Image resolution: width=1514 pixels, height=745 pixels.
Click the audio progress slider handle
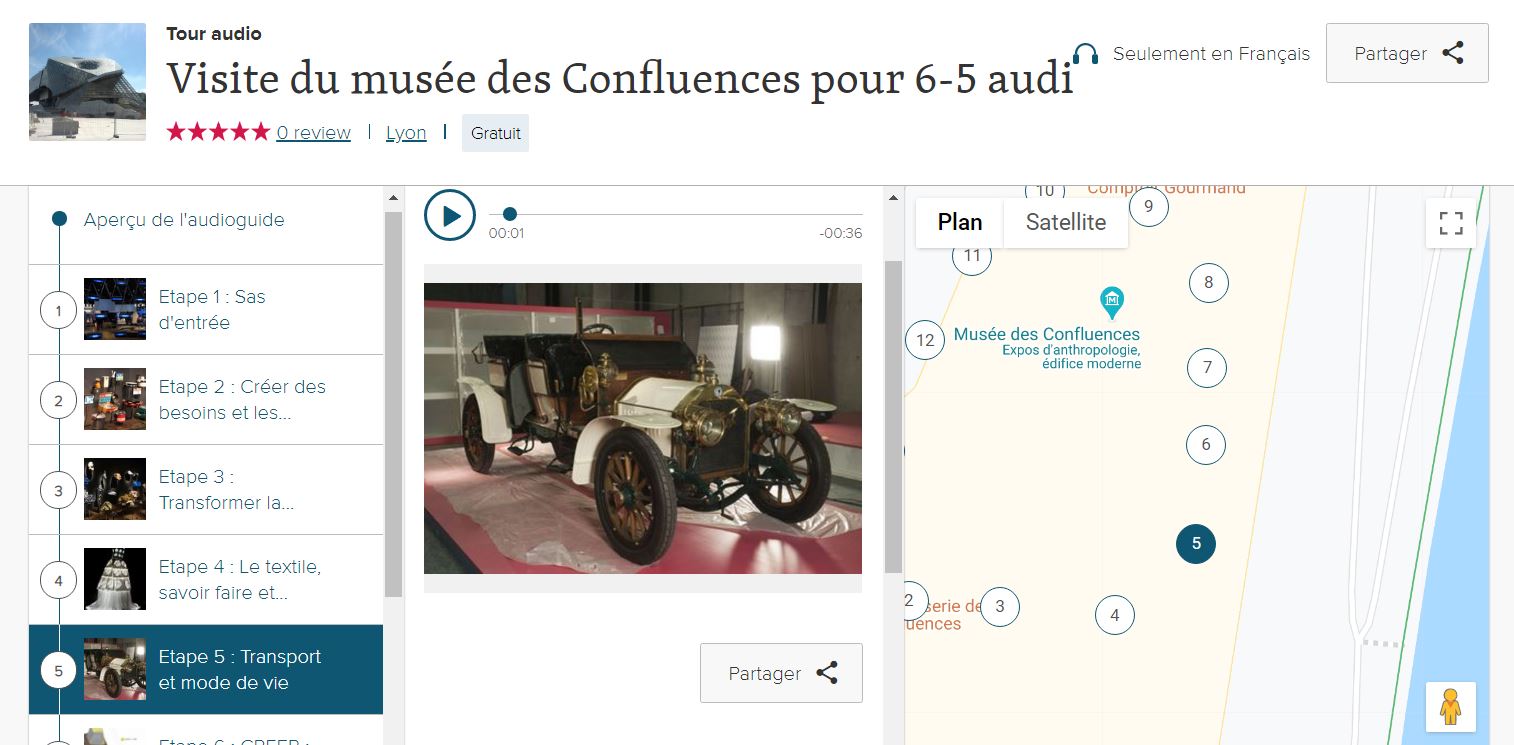point(510,214)
